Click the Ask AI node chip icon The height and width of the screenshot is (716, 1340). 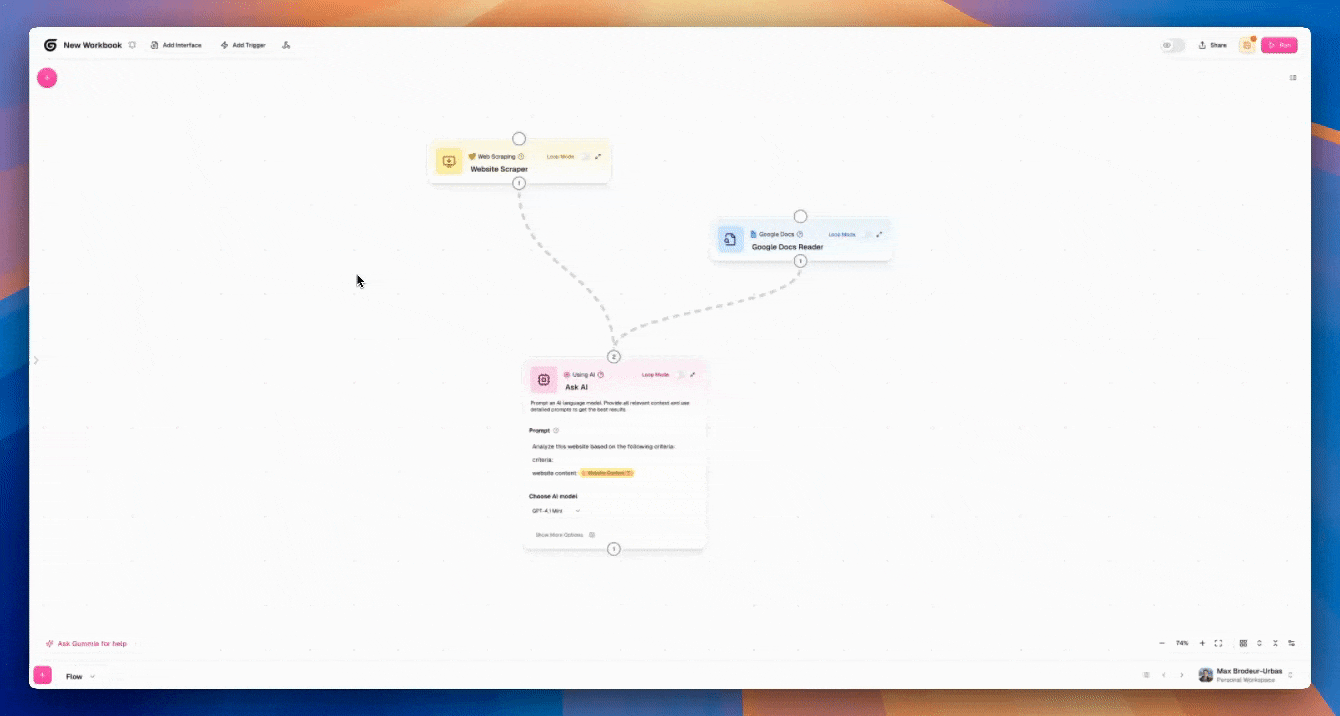(x=544, y=380)
